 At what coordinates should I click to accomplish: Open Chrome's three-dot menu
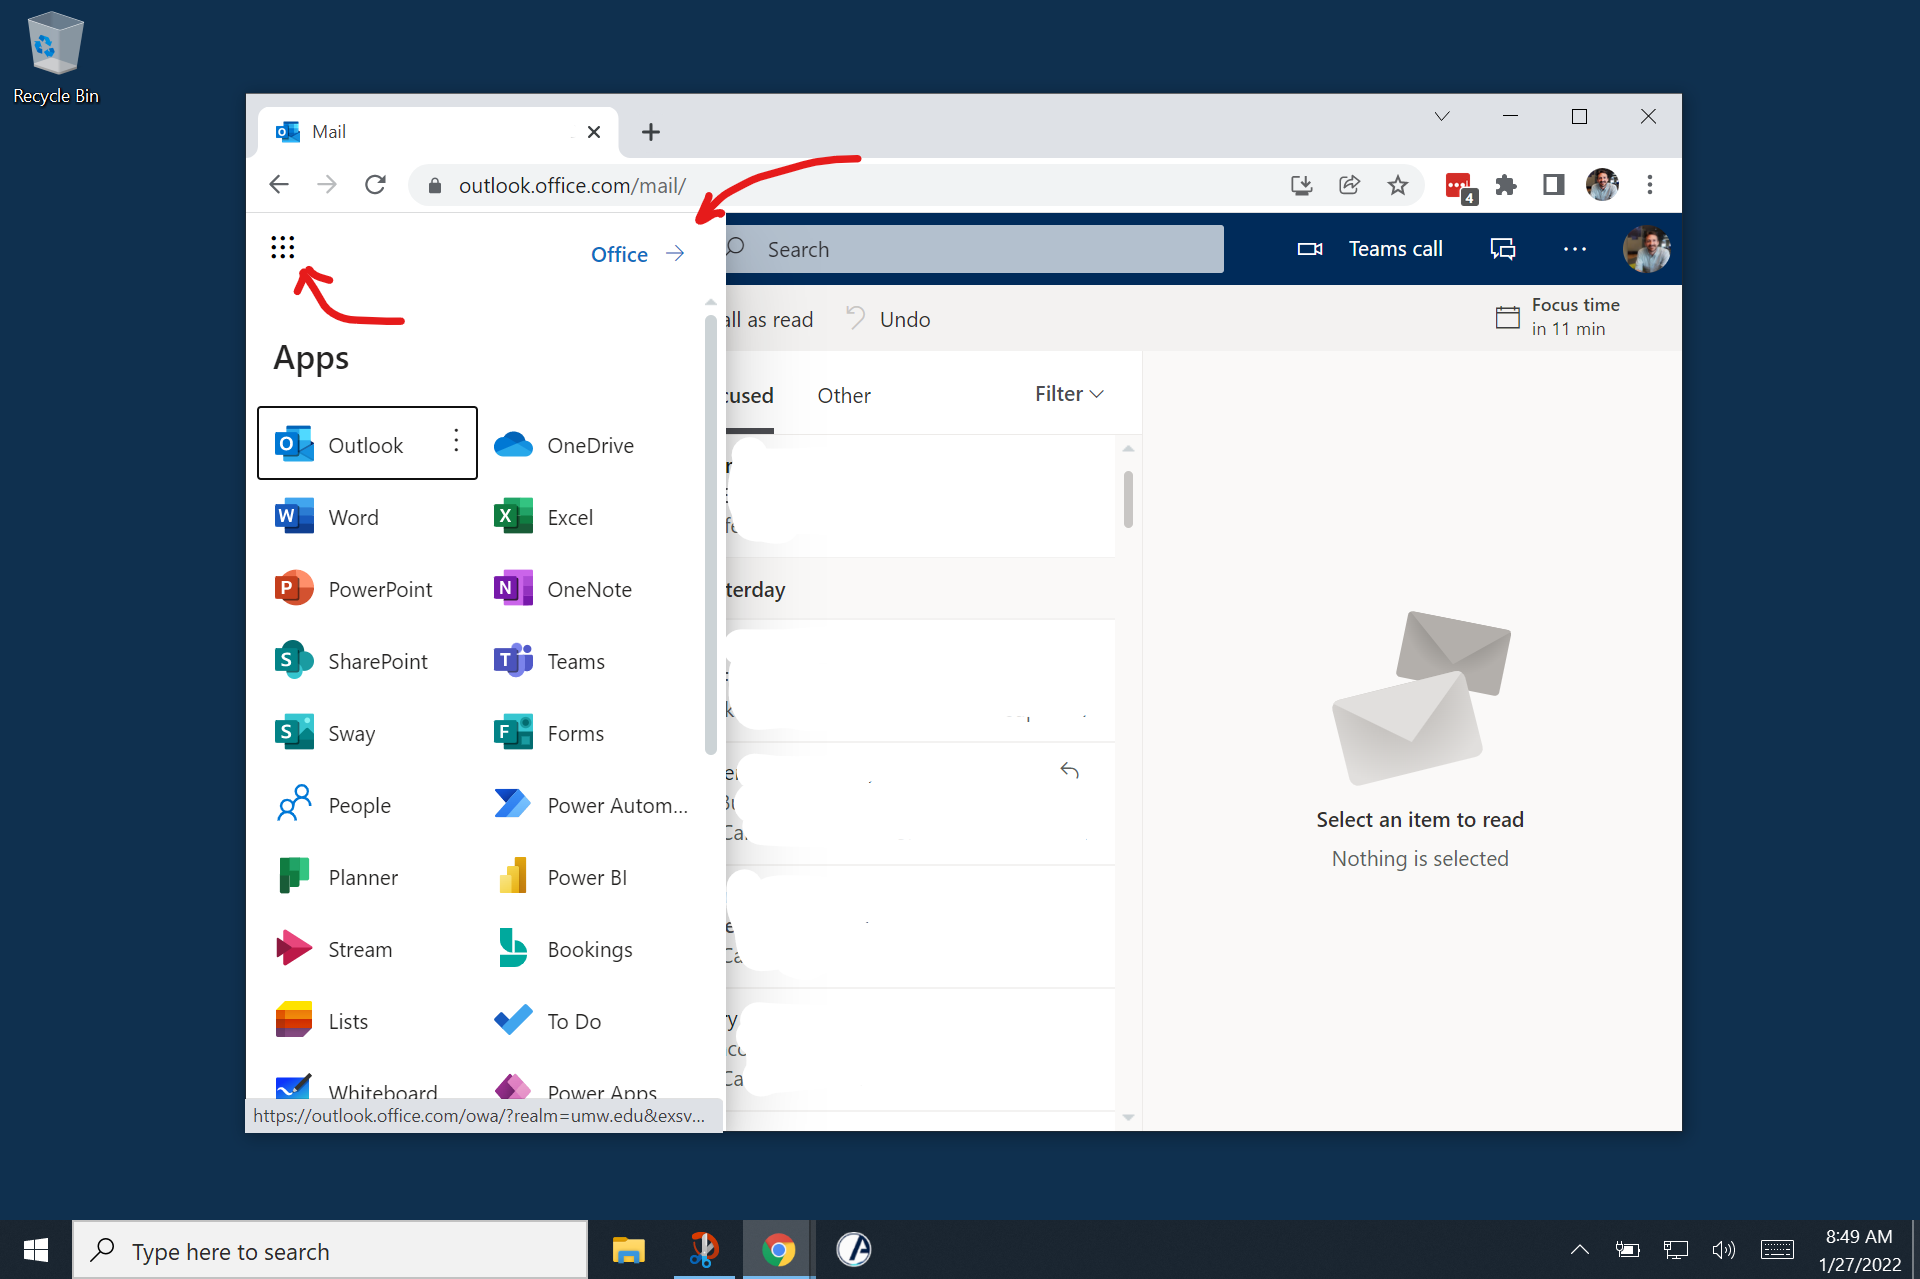pyautogui.click(x=1650, y=185)
